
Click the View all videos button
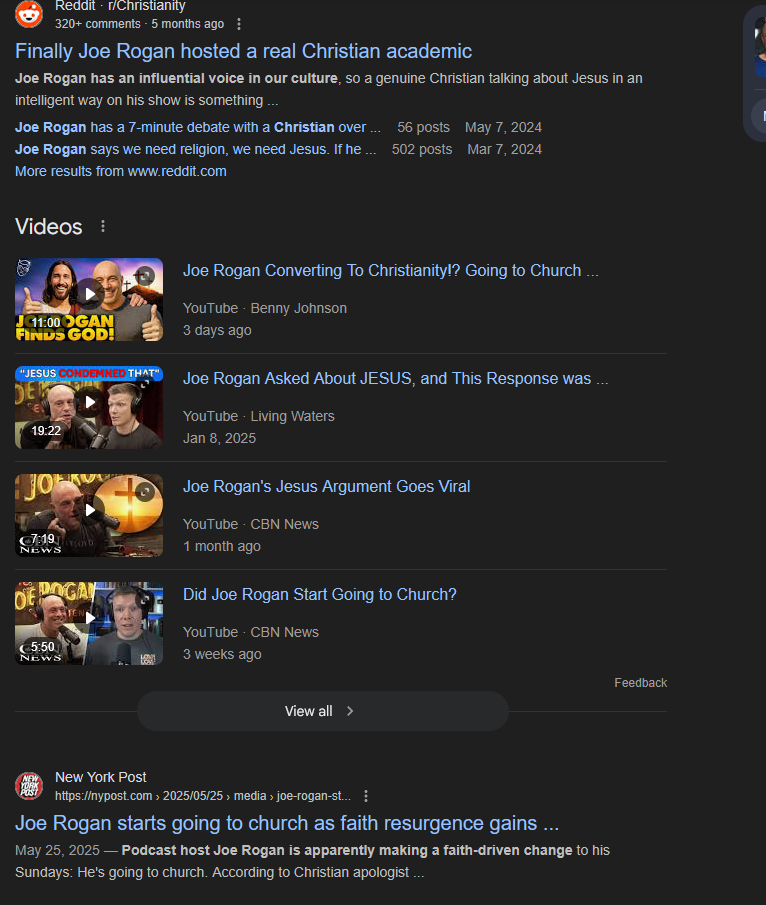coord(323,711)
